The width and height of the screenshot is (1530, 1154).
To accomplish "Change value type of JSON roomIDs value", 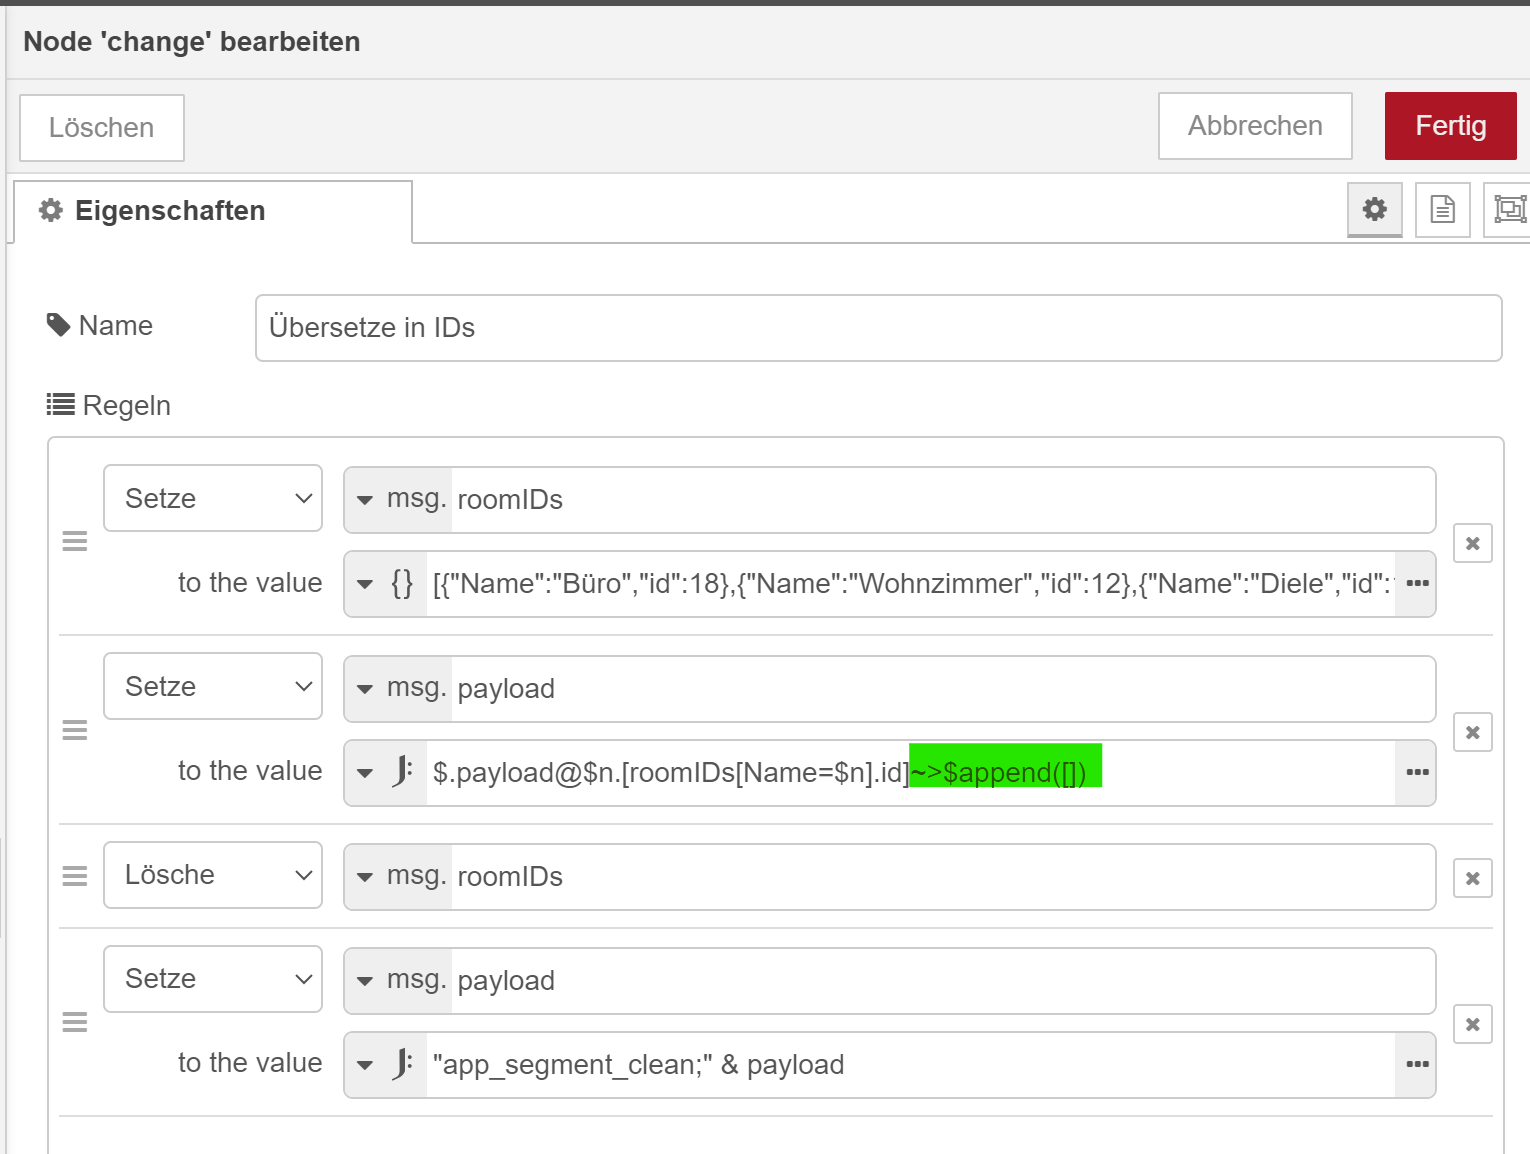I will (386, 583).
